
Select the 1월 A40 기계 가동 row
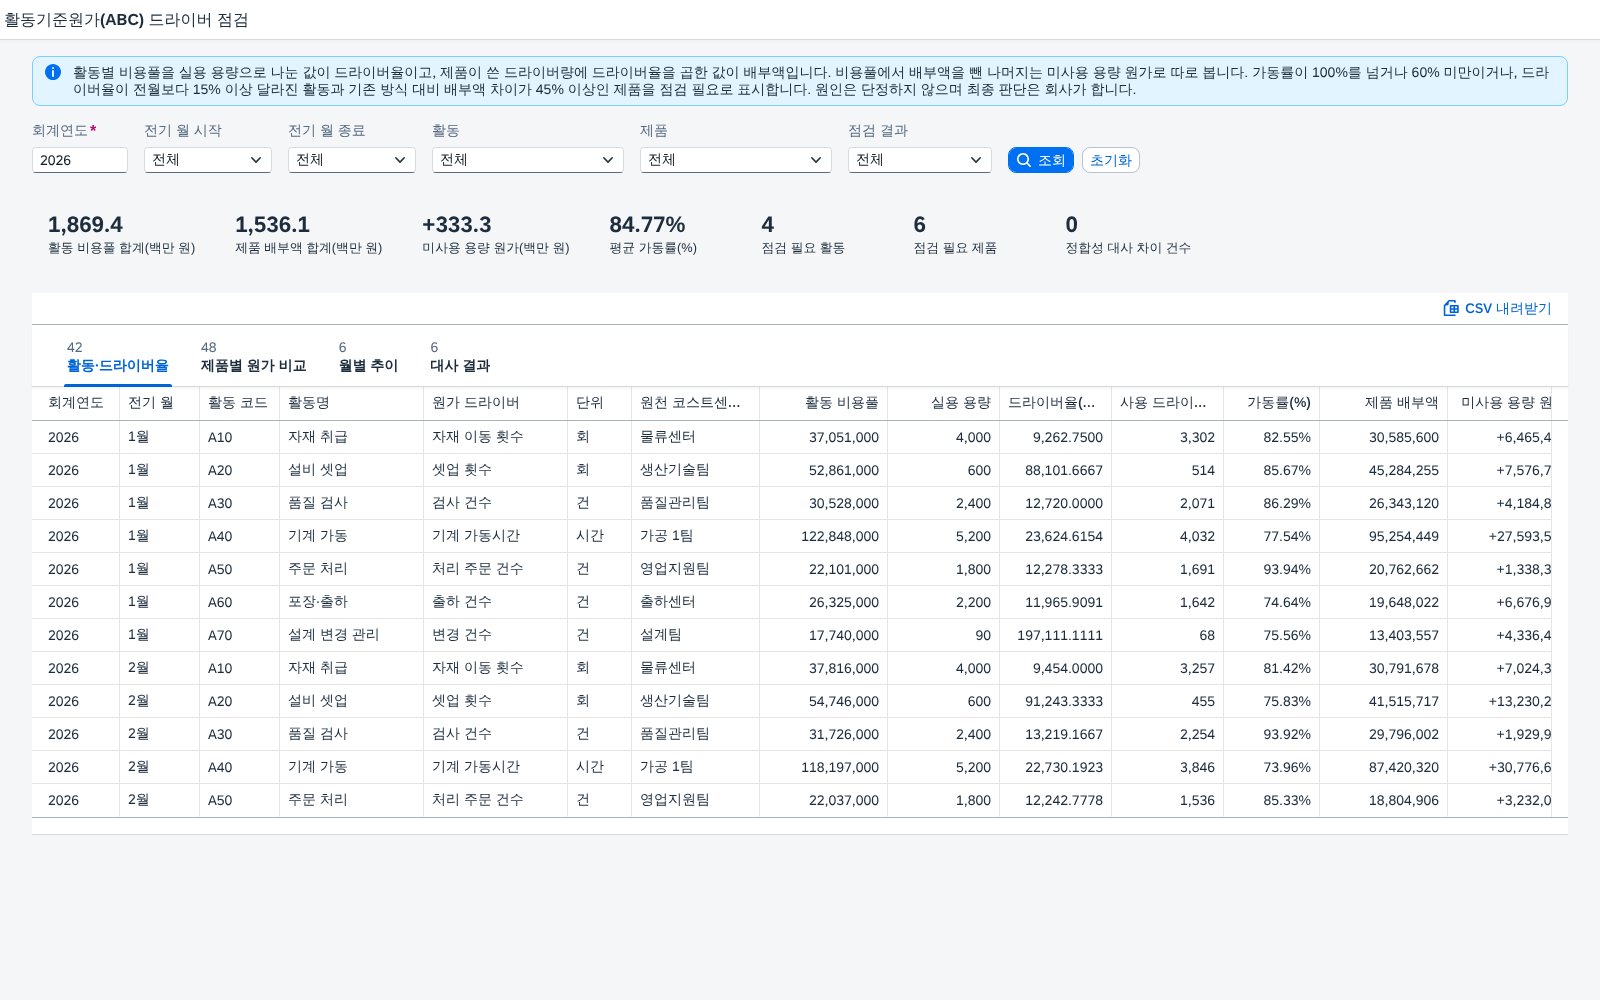click(x=800, y=536)
